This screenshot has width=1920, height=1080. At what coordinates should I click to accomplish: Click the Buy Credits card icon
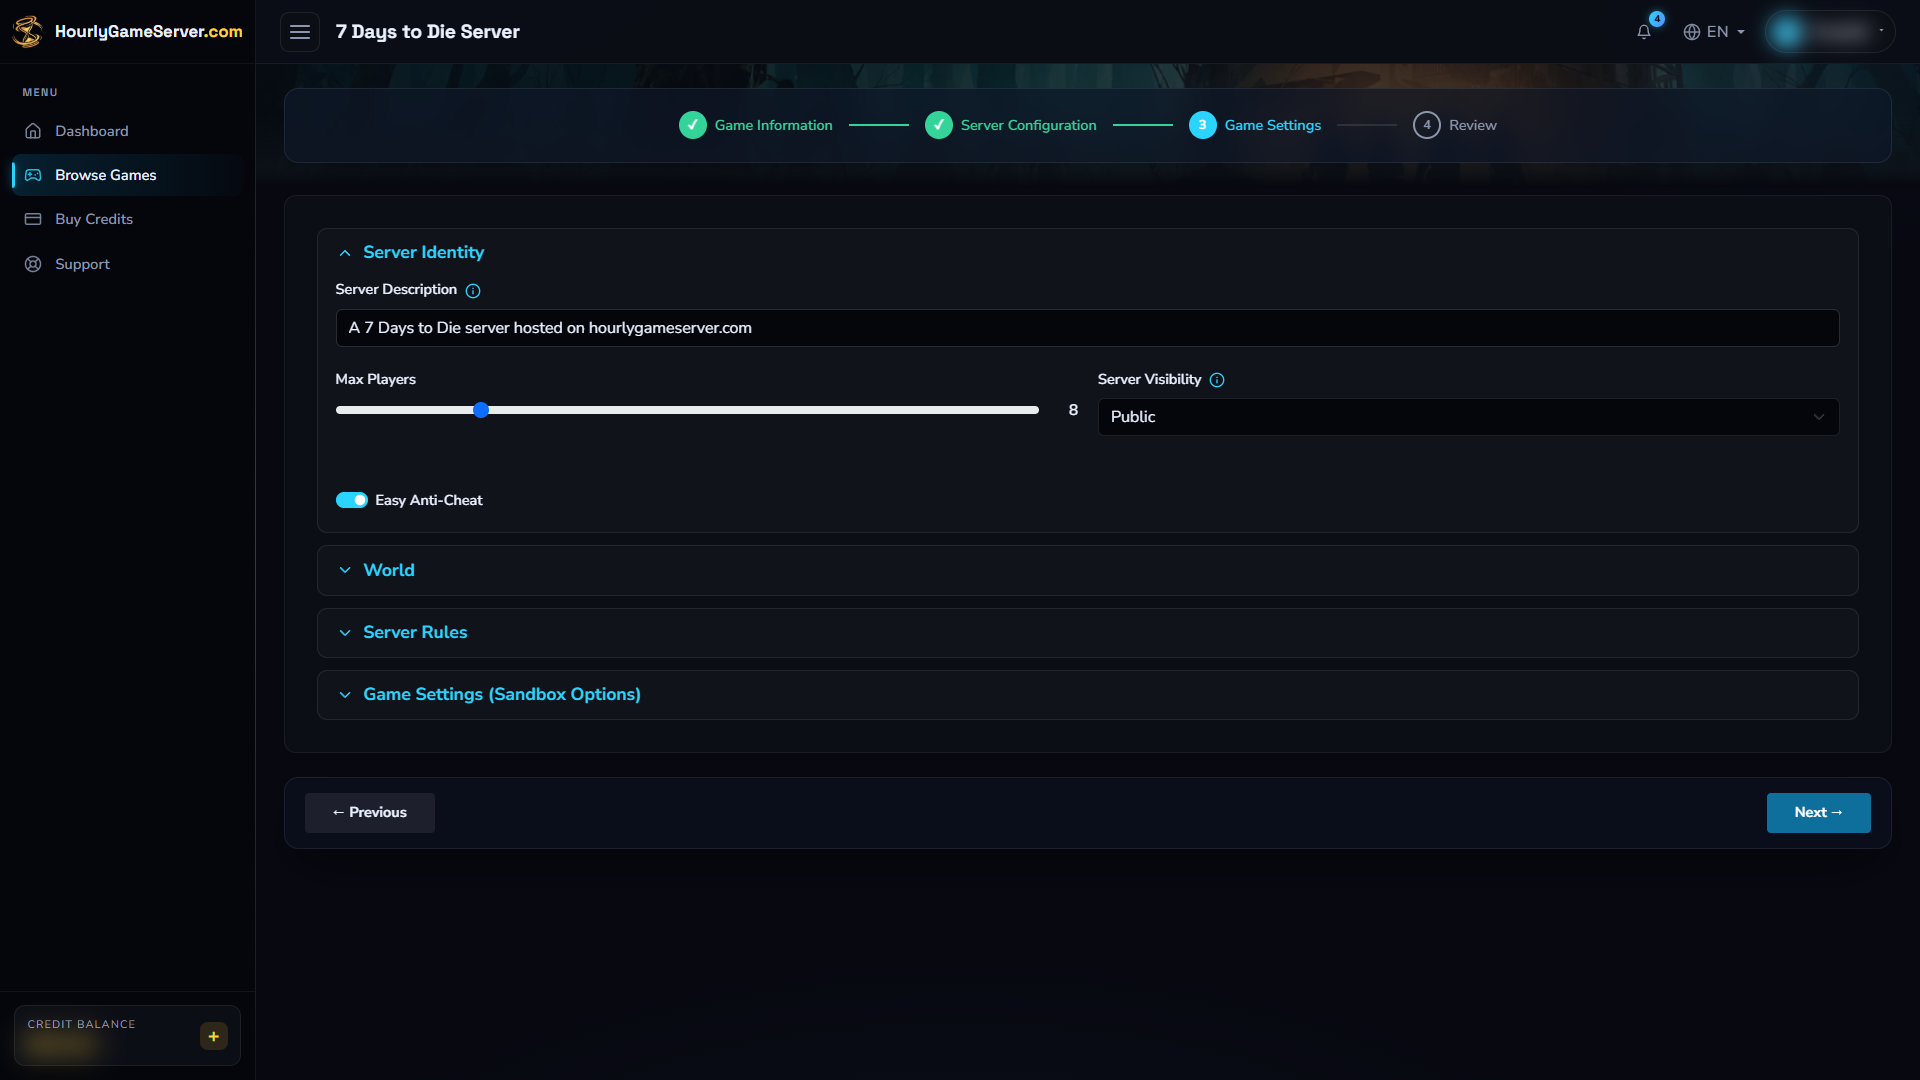[33, 219]
